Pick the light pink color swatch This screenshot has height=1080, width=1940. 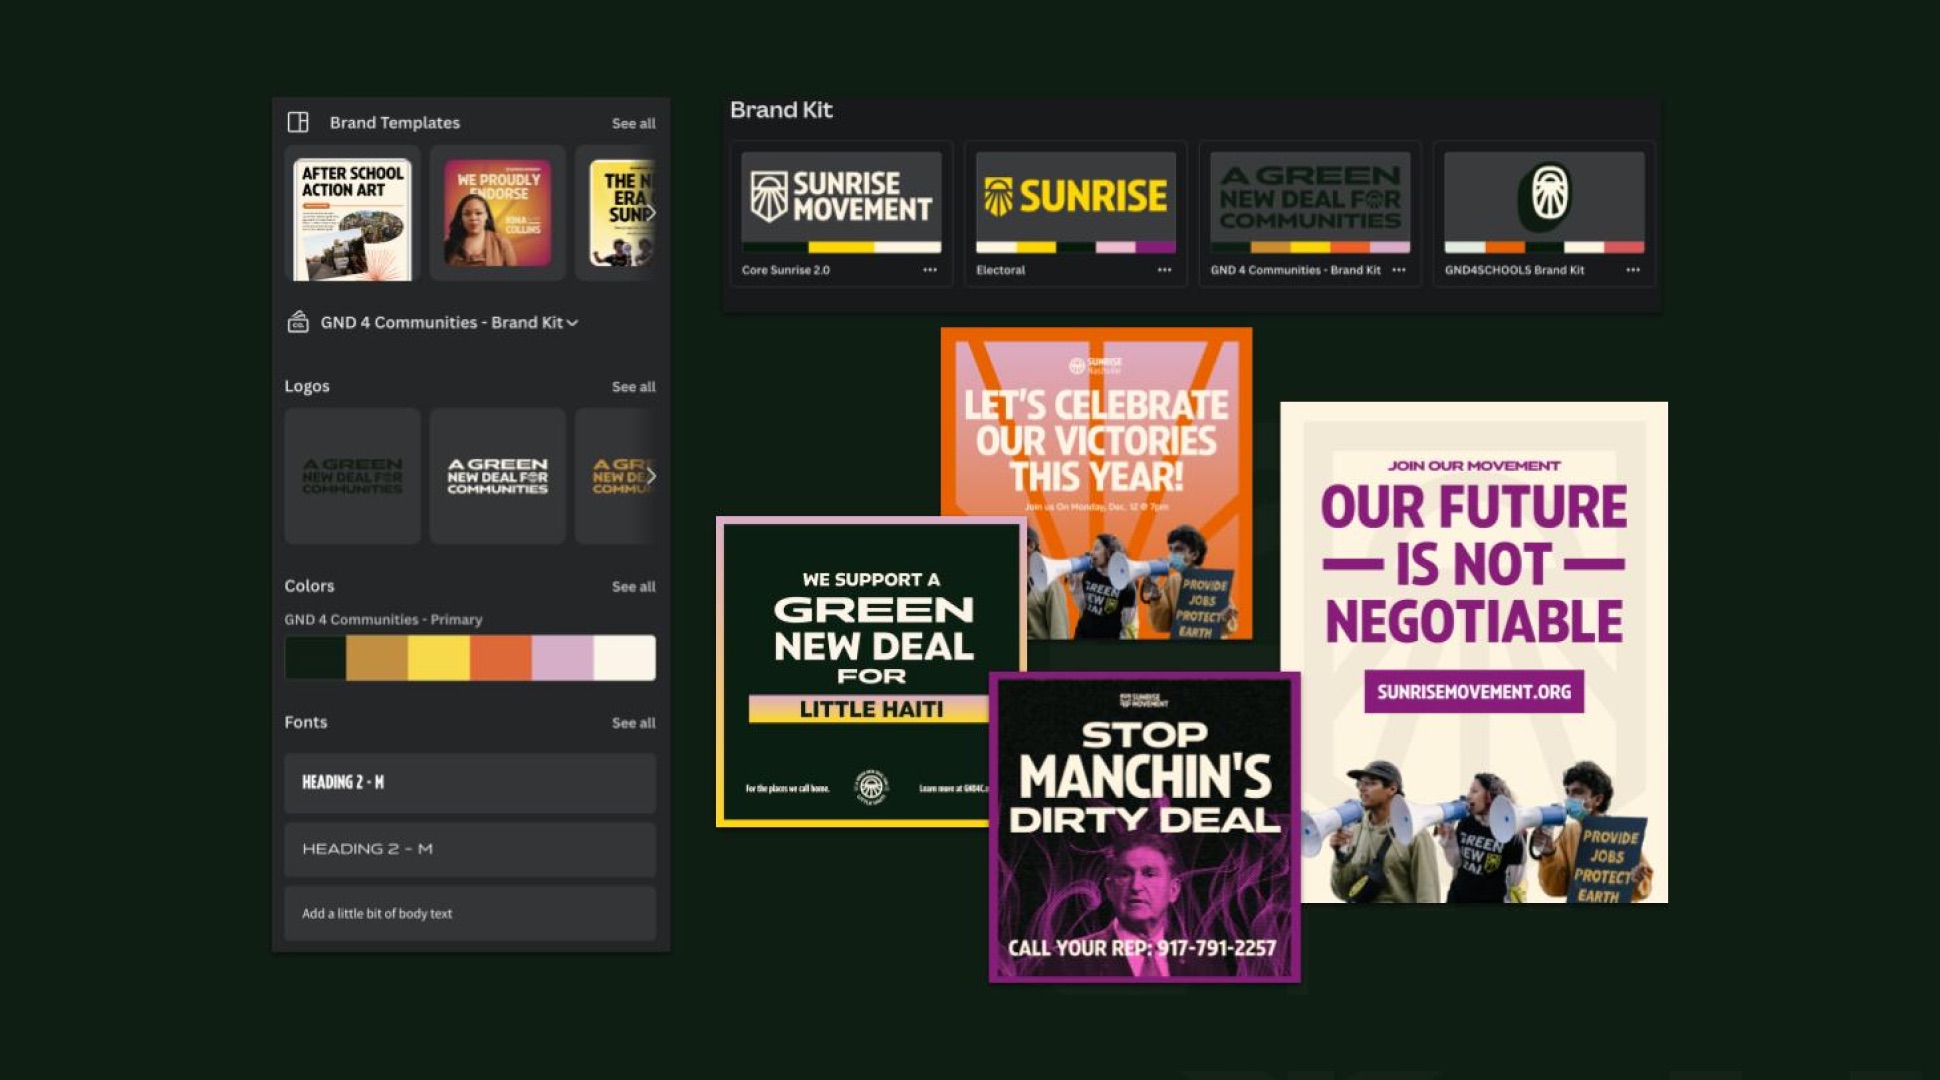coord(563,658)
